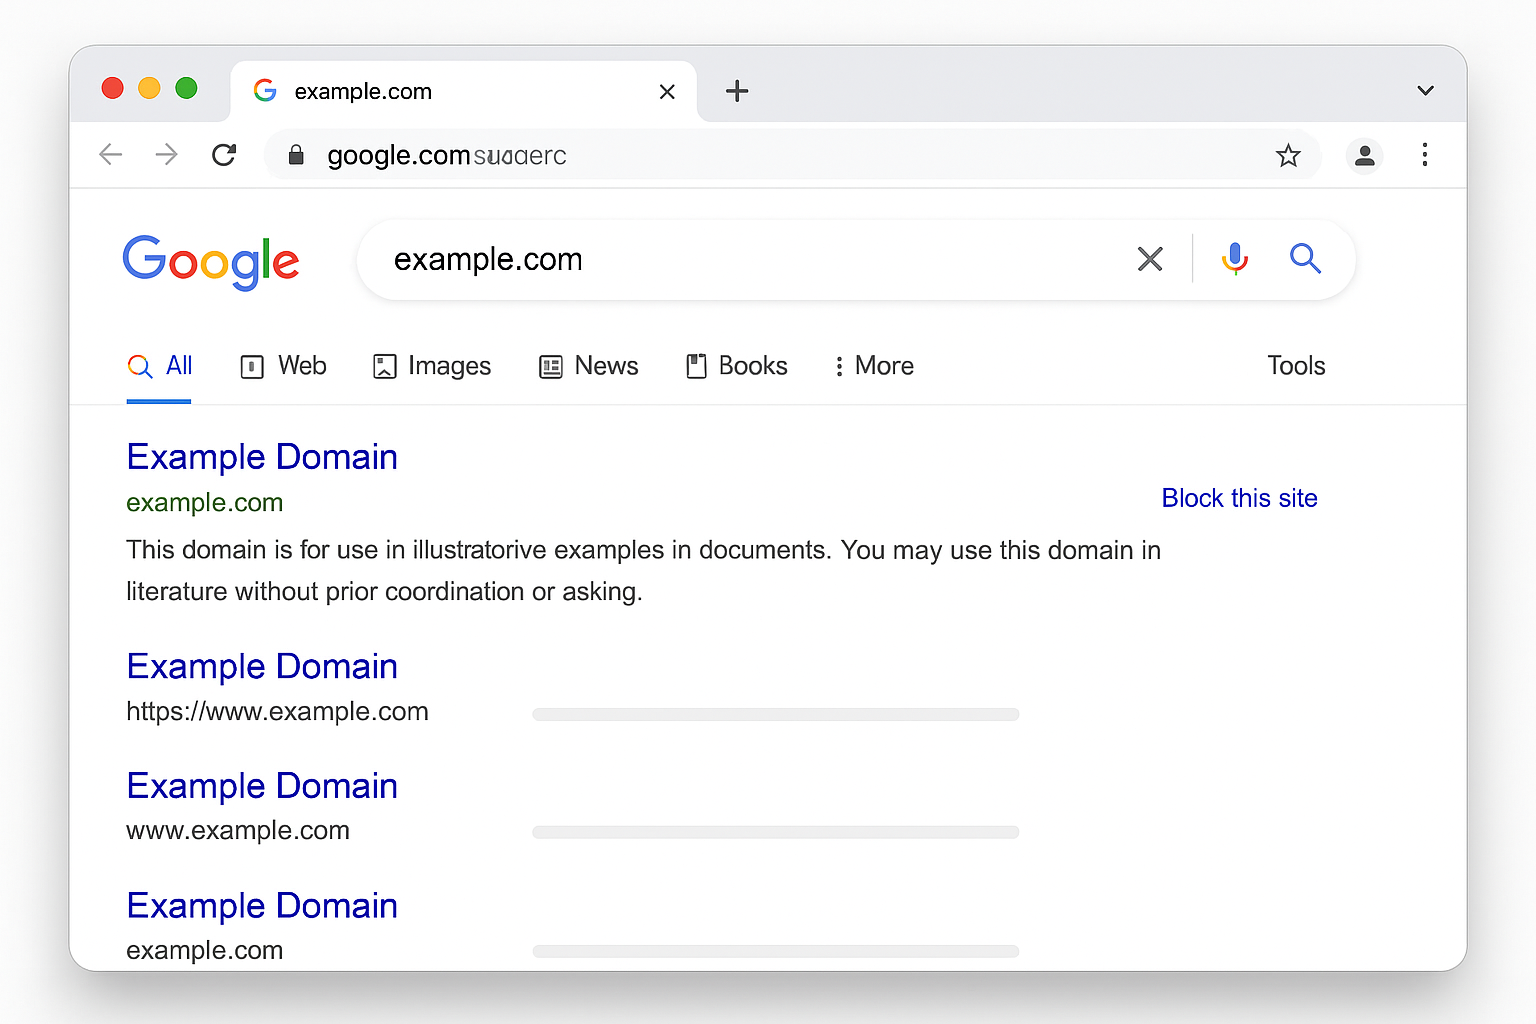Screen dimensions: 1536x1024
Task: Click the Google favicon on the example.com tab
Action: tap(265, 90)
